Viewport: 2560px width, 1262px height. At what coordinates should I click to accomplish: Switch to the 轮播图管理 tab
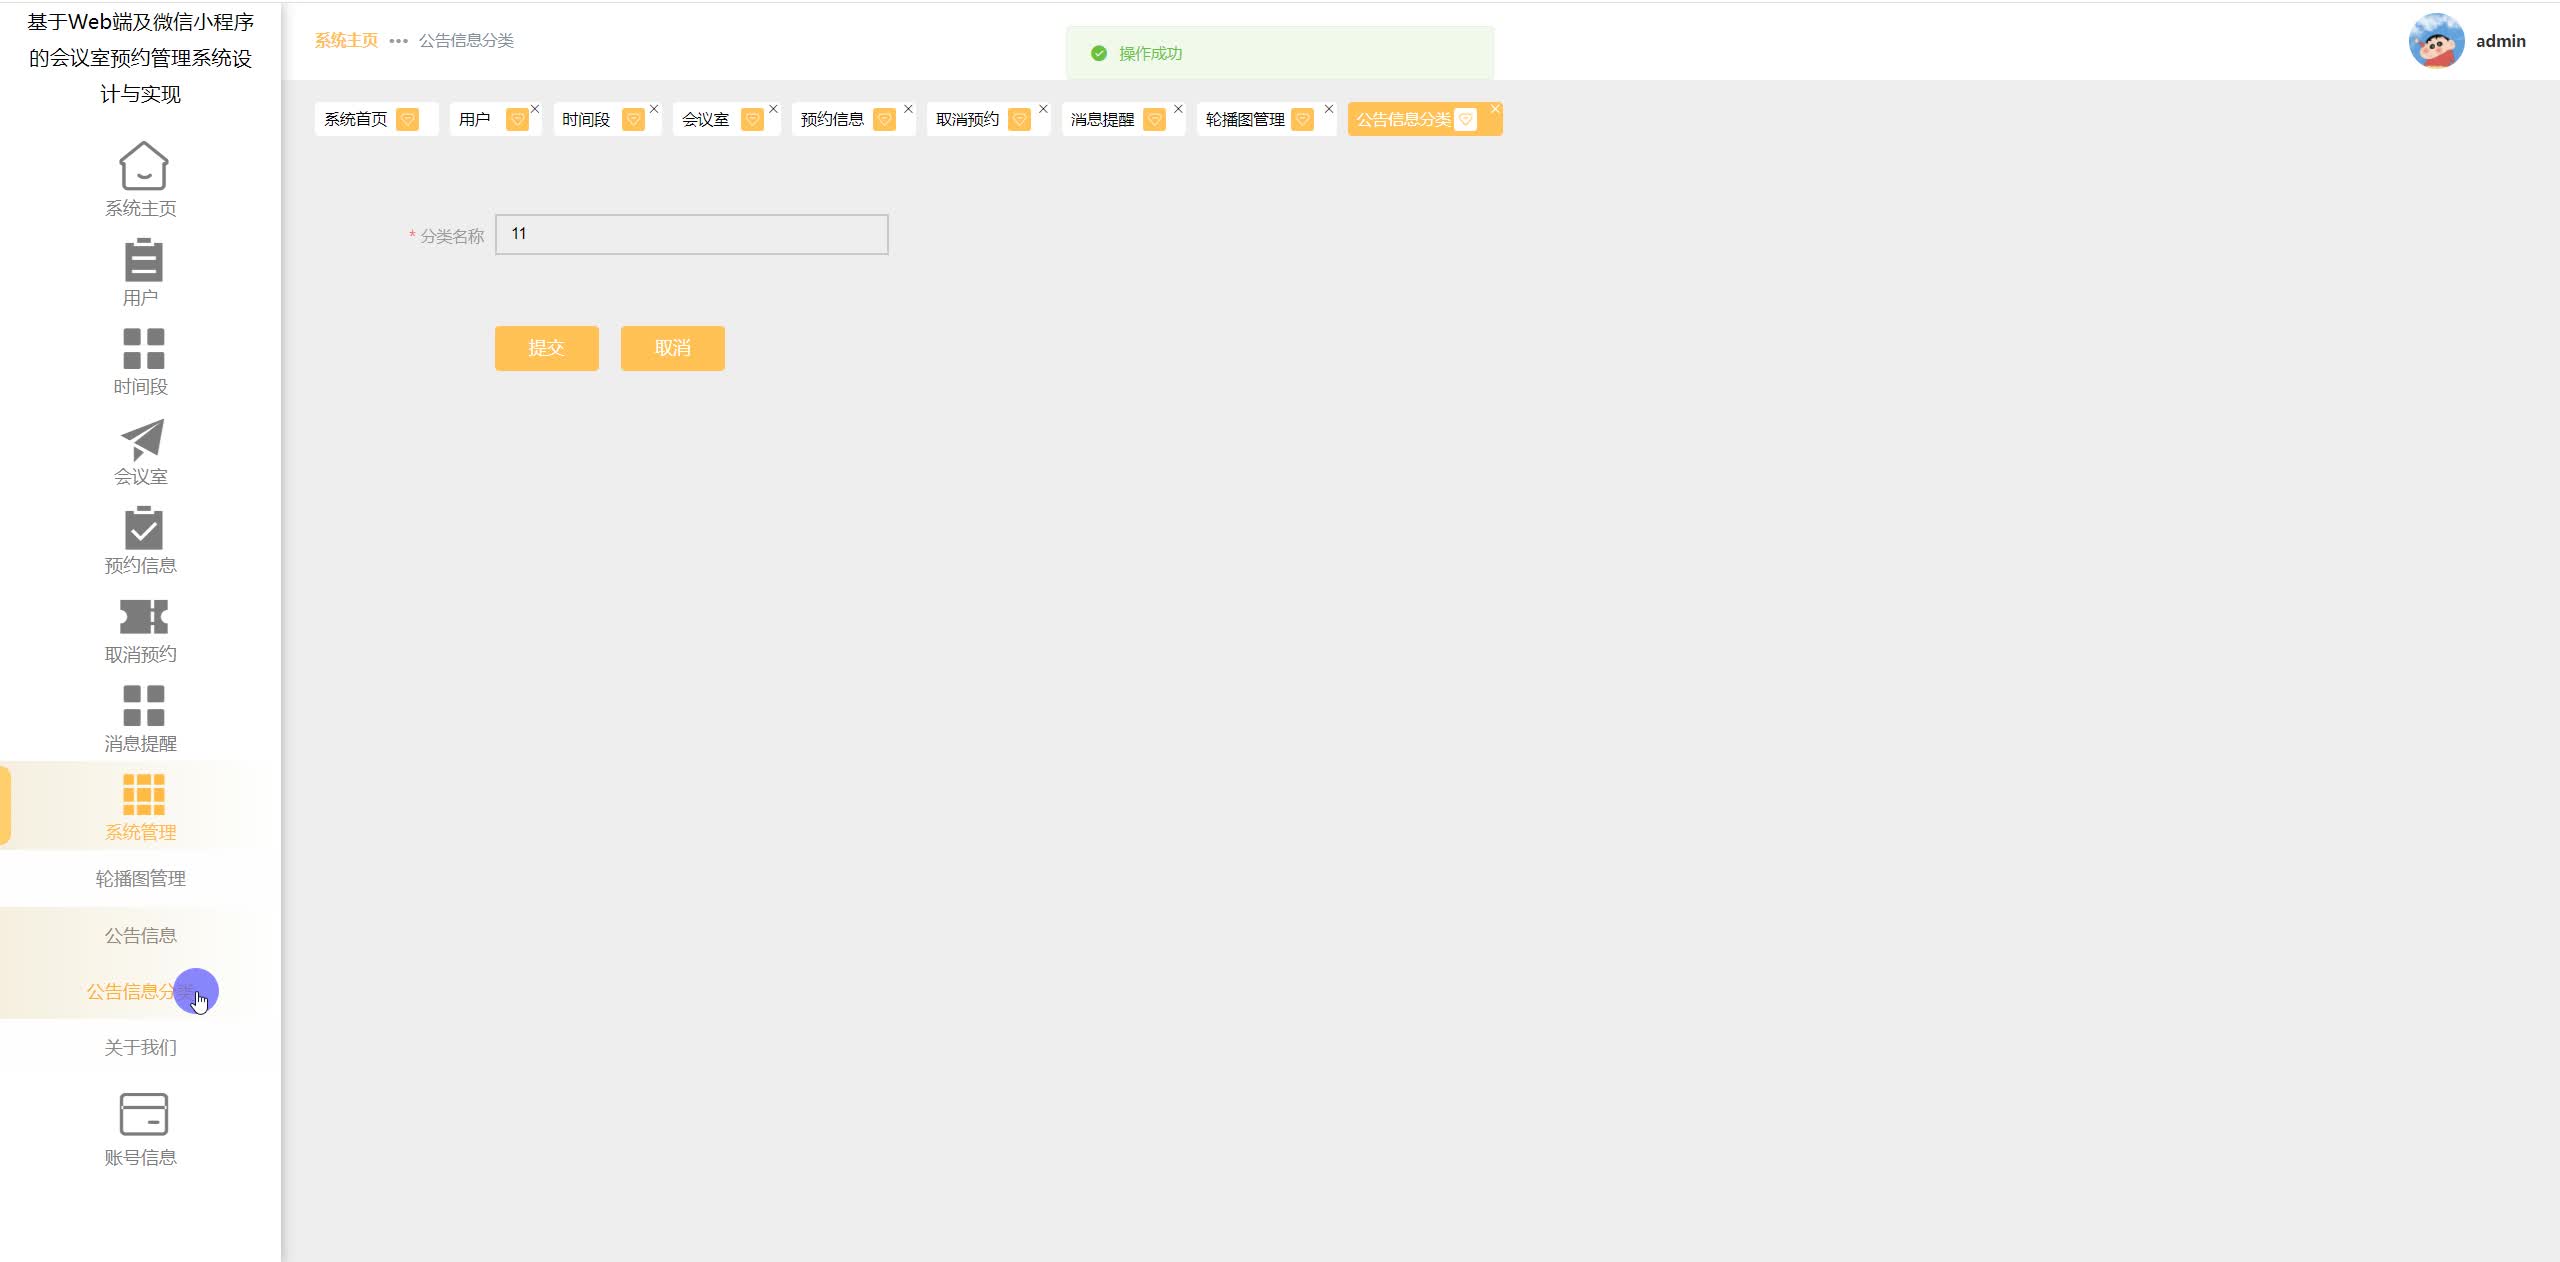(1245, 120)
